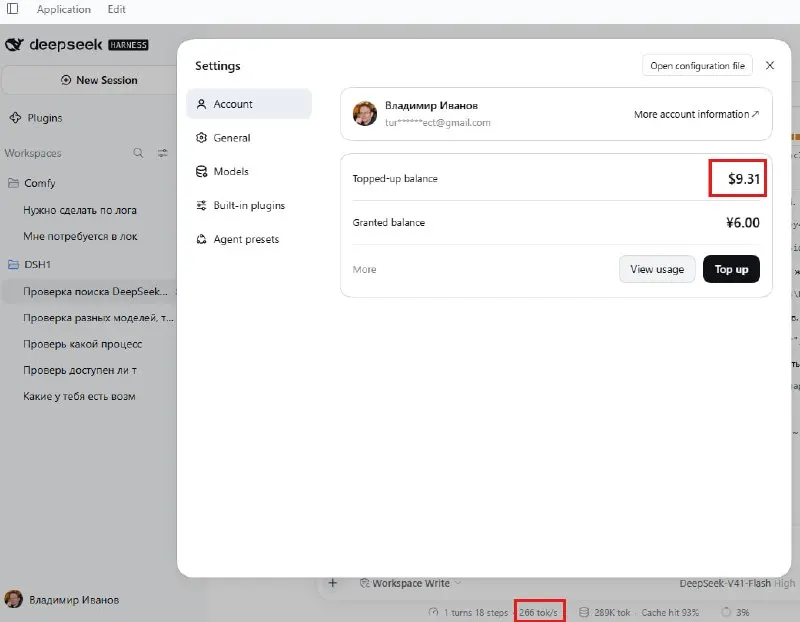The height and width of the screenshot is (622, 800).
Task: Open session 'Проверь какой процесс'
Action: coord(83,344)
